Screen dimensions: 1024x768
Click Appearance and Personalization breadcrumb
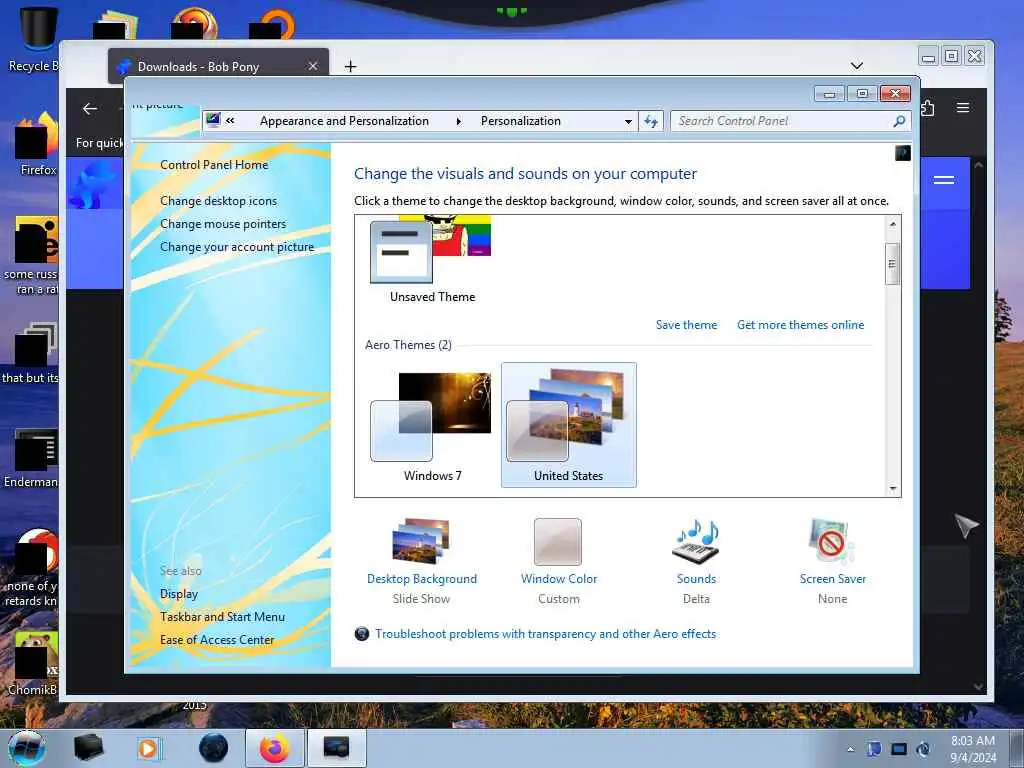coord(344,121)
